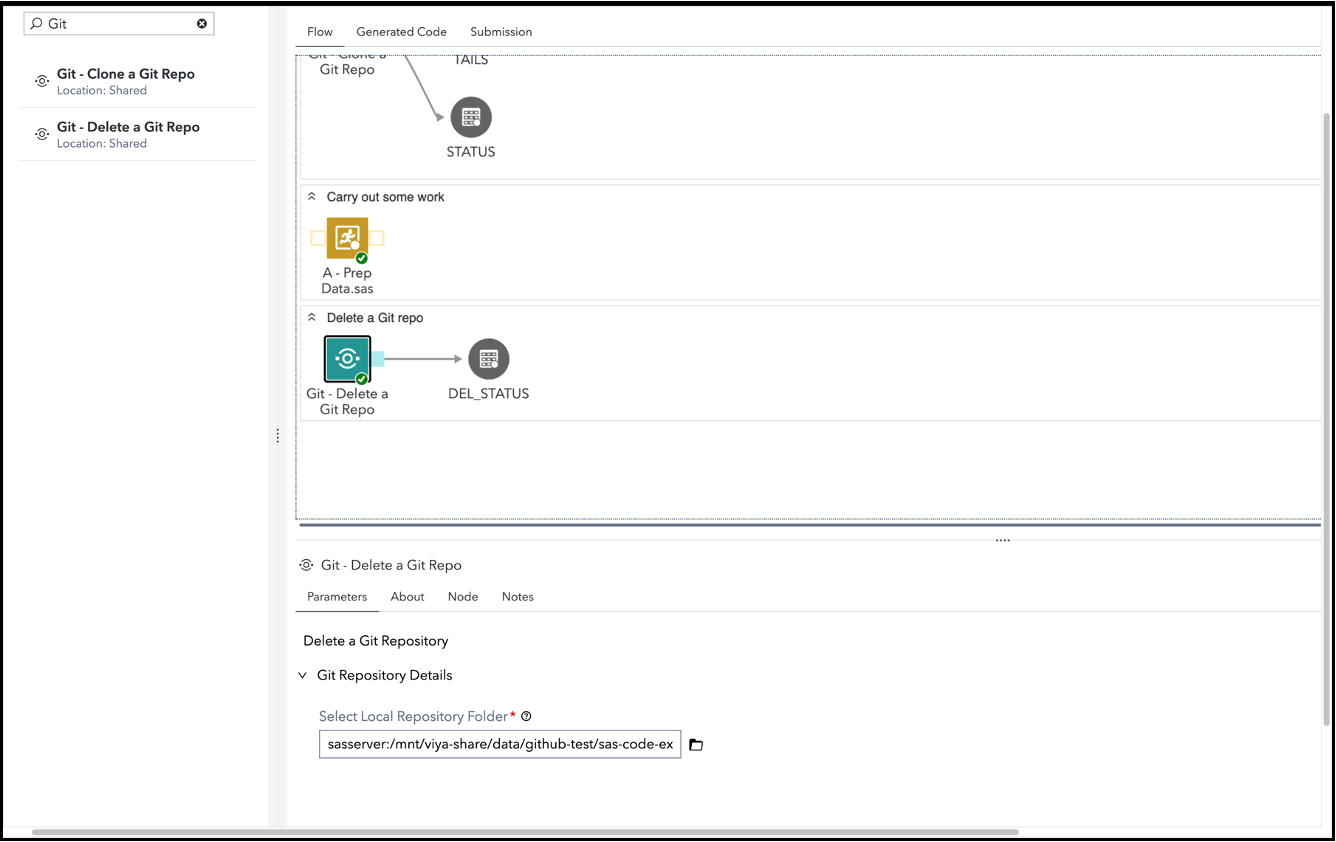This screenshot has height=842, width=1336.
Task: Click the Carry out some work label
Action: click(385, 197)
